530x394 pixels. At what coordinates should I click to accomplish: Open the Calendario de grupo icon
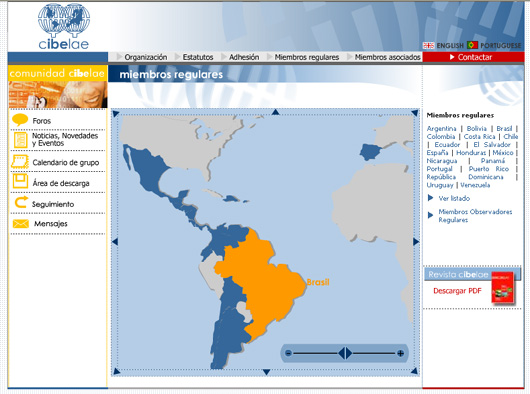[20, 162]
